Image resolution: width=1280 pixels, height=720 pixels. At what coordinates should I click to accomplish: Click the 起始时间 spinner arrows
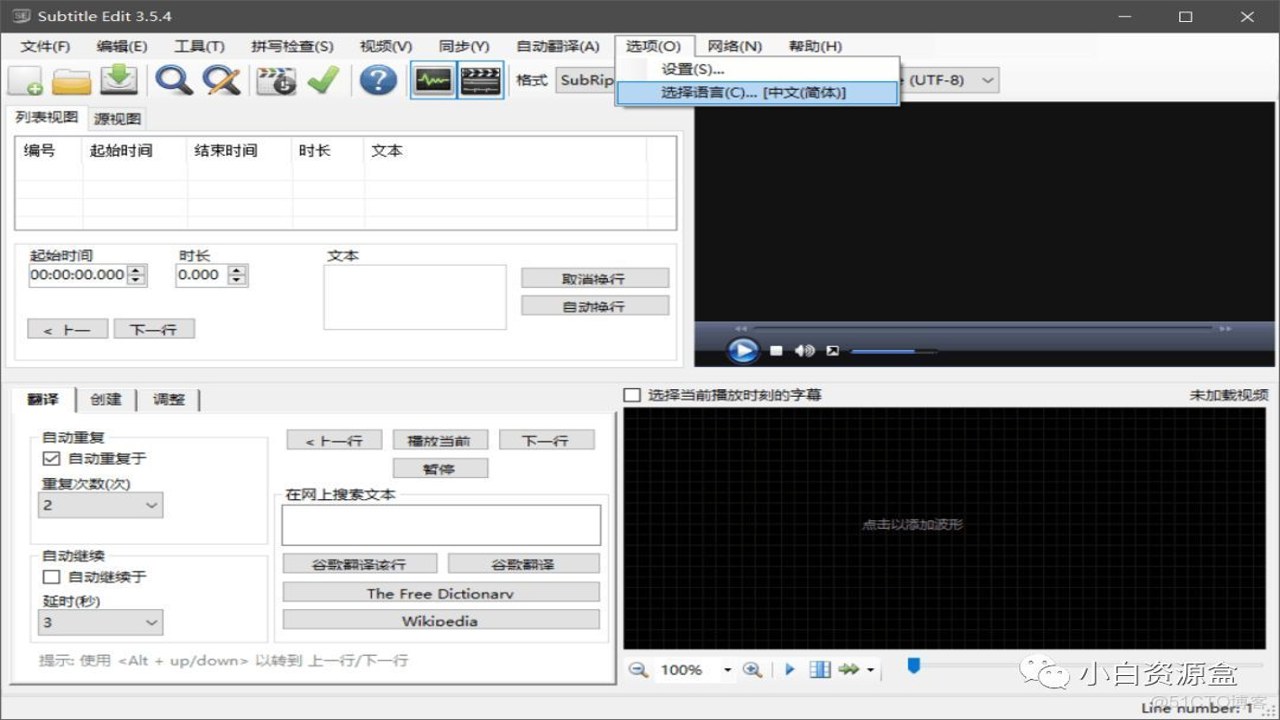tap(137, 275)
